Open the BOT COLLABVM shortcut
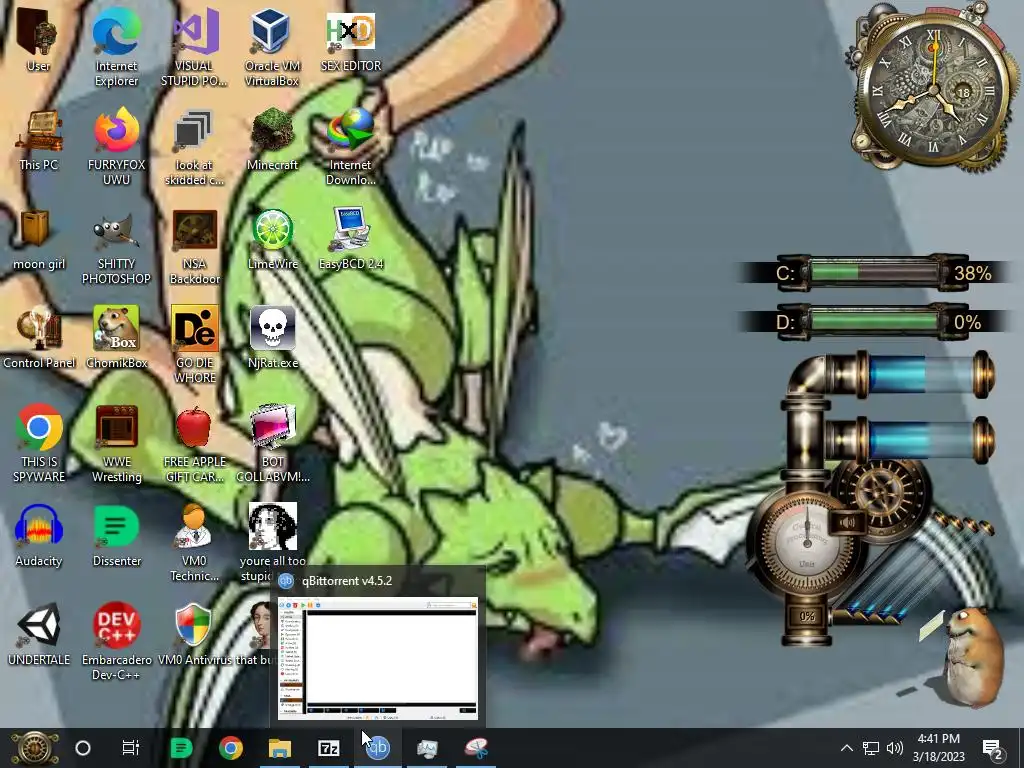 pyautogui.click(x=272, y=444)
